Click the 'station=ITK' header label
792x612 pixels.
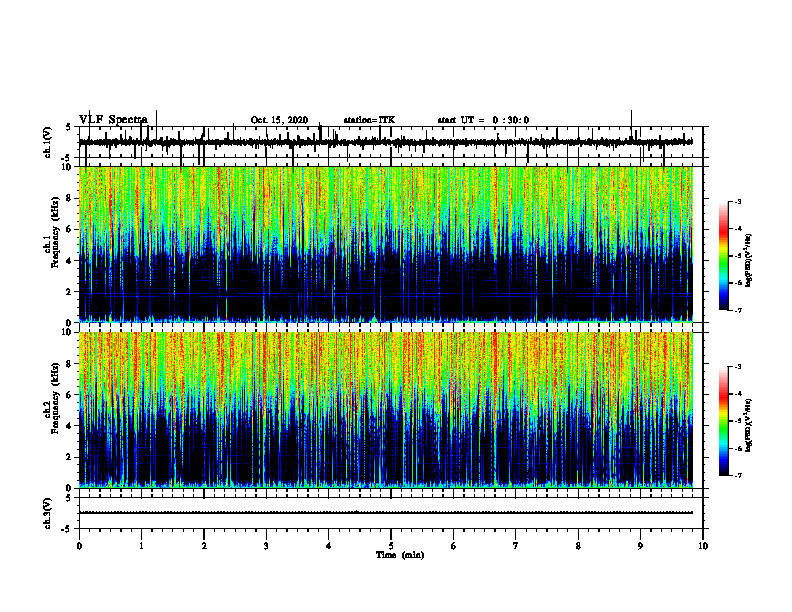point(369,120)
